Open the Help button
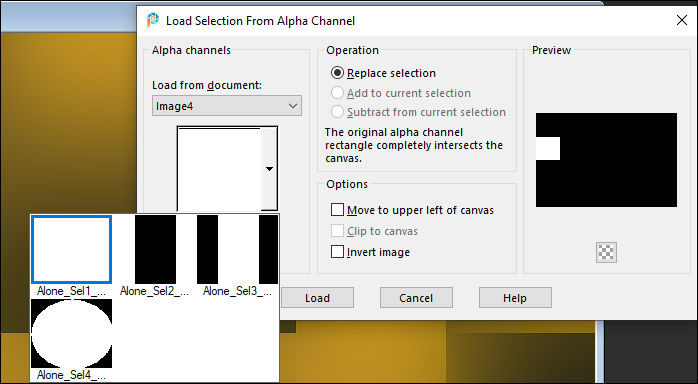The width and height of the screenshot is (698, 384). (515, 298)
